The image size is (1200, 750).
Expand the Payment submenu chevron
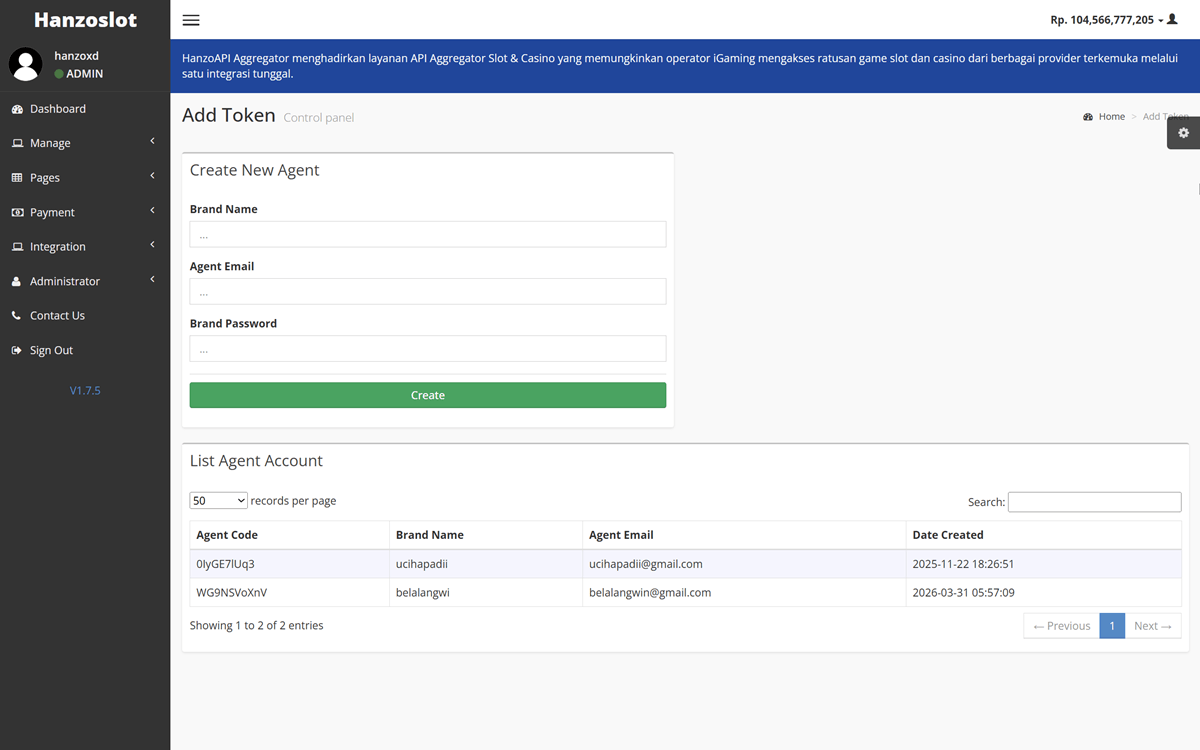click(x=152, y=211)
